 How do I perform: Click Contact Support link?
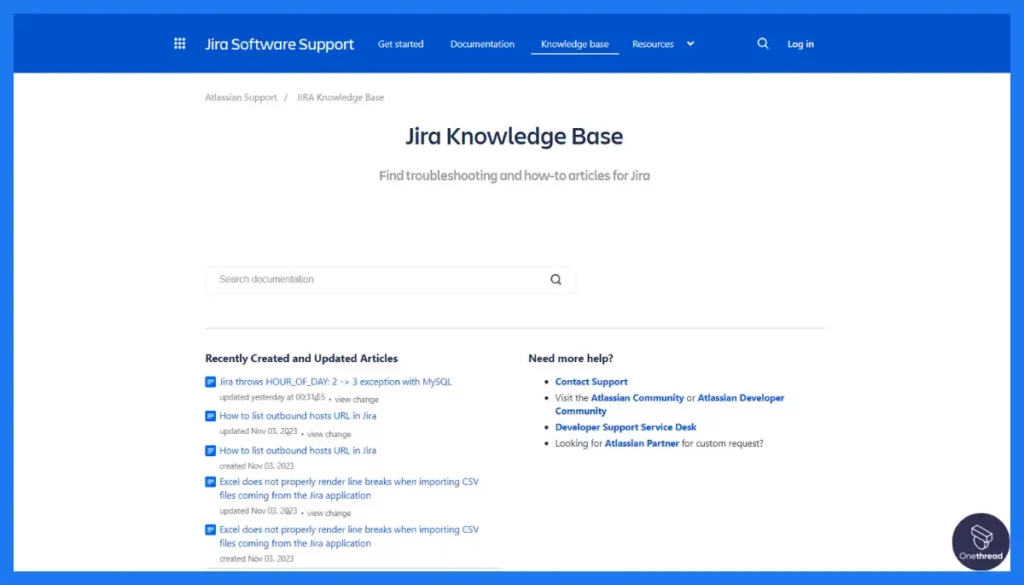click(591, 381)
